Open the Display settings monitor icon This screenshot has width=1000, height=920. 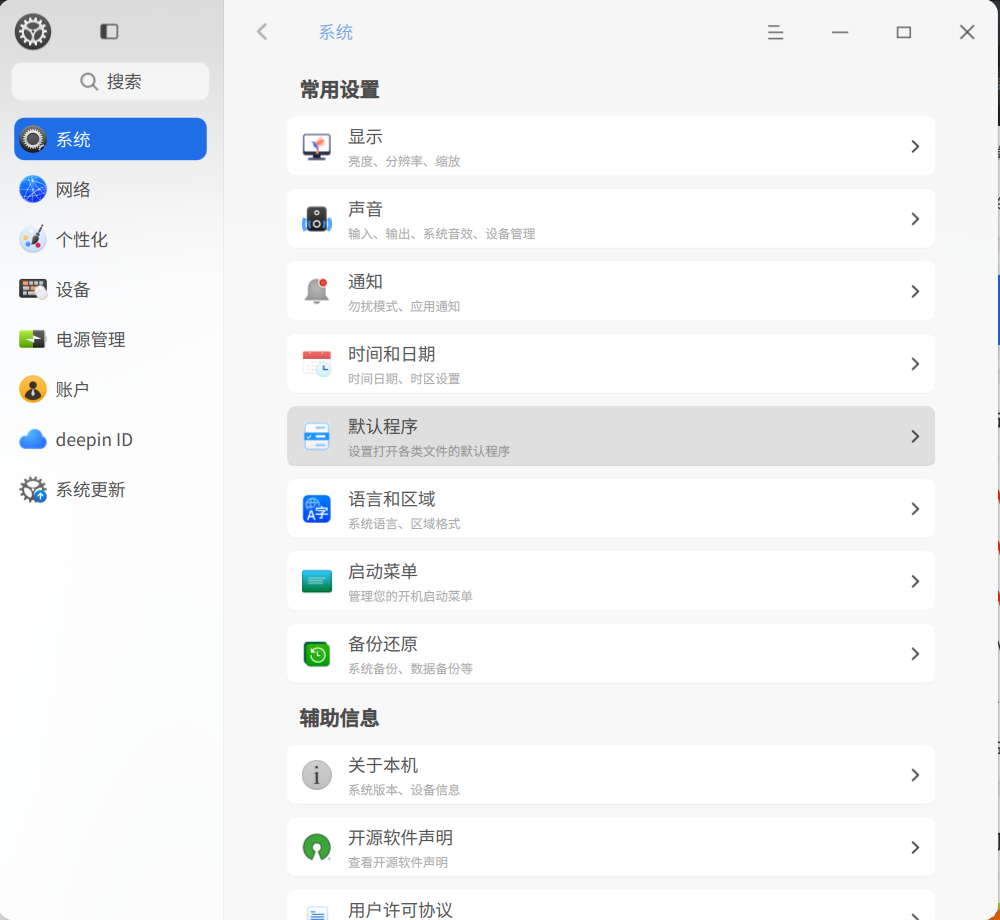pyautogui.click(x=316, y=146)
